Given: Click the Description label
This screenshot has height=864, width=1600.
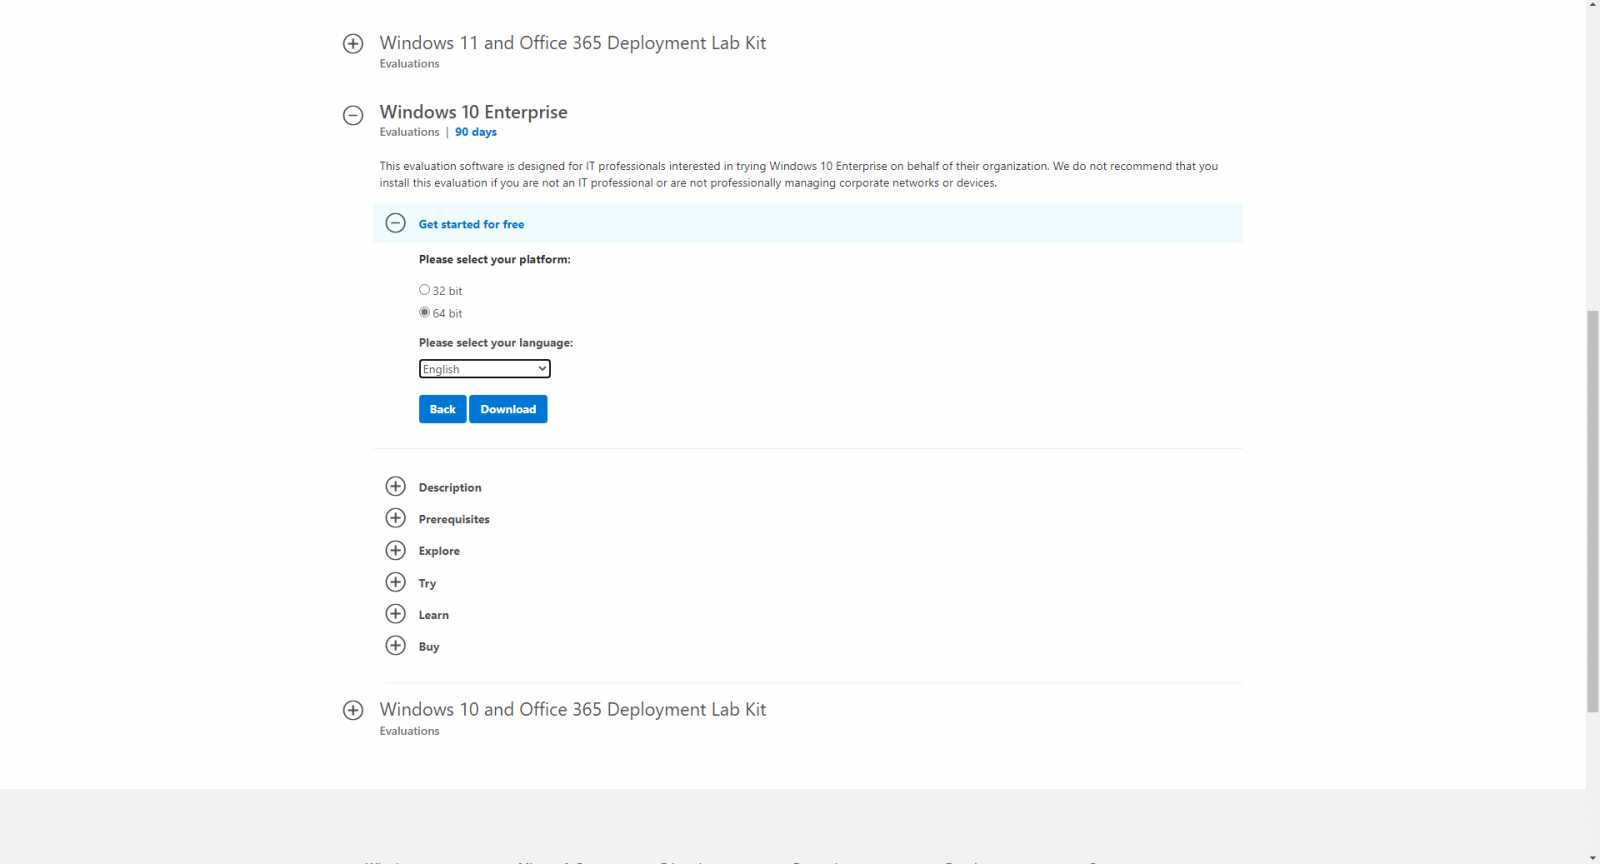Looking at the screenshot, I should (x=450, y=487).
